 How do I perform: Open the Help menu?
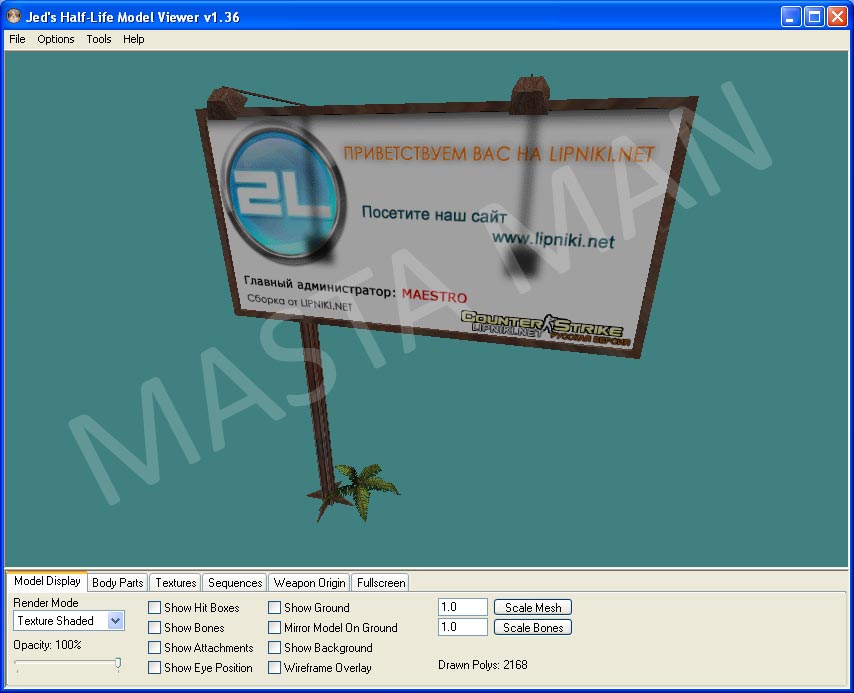[133, 39]
